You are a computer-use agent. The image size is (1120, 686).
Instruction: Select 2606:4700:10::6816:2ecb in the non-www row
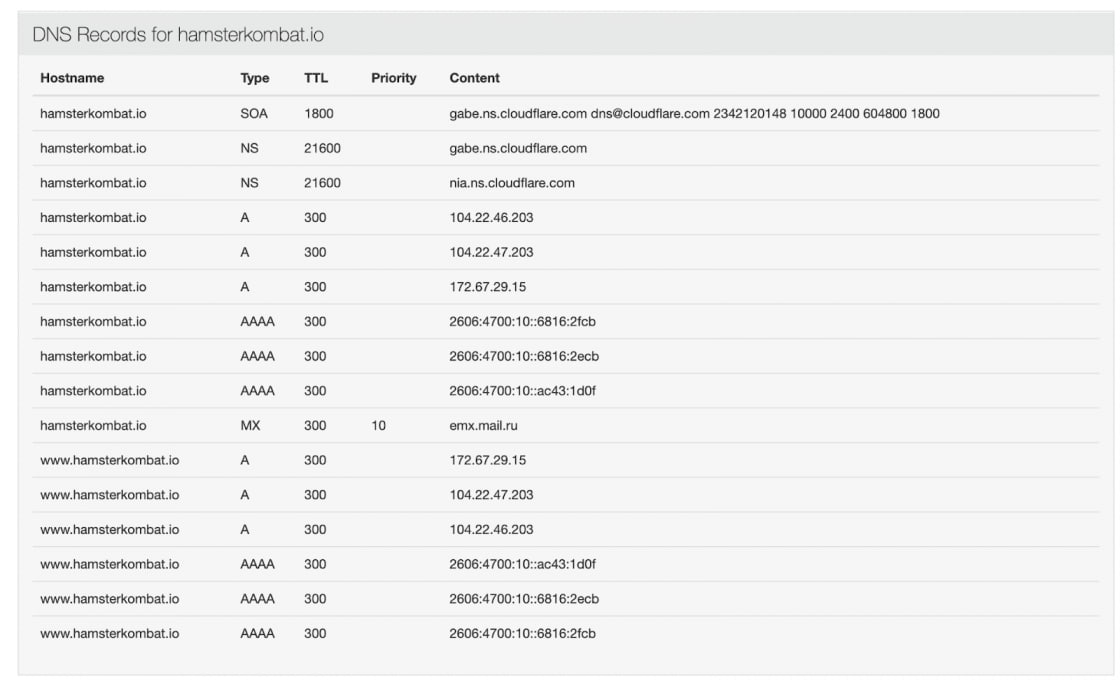point(524,356)
